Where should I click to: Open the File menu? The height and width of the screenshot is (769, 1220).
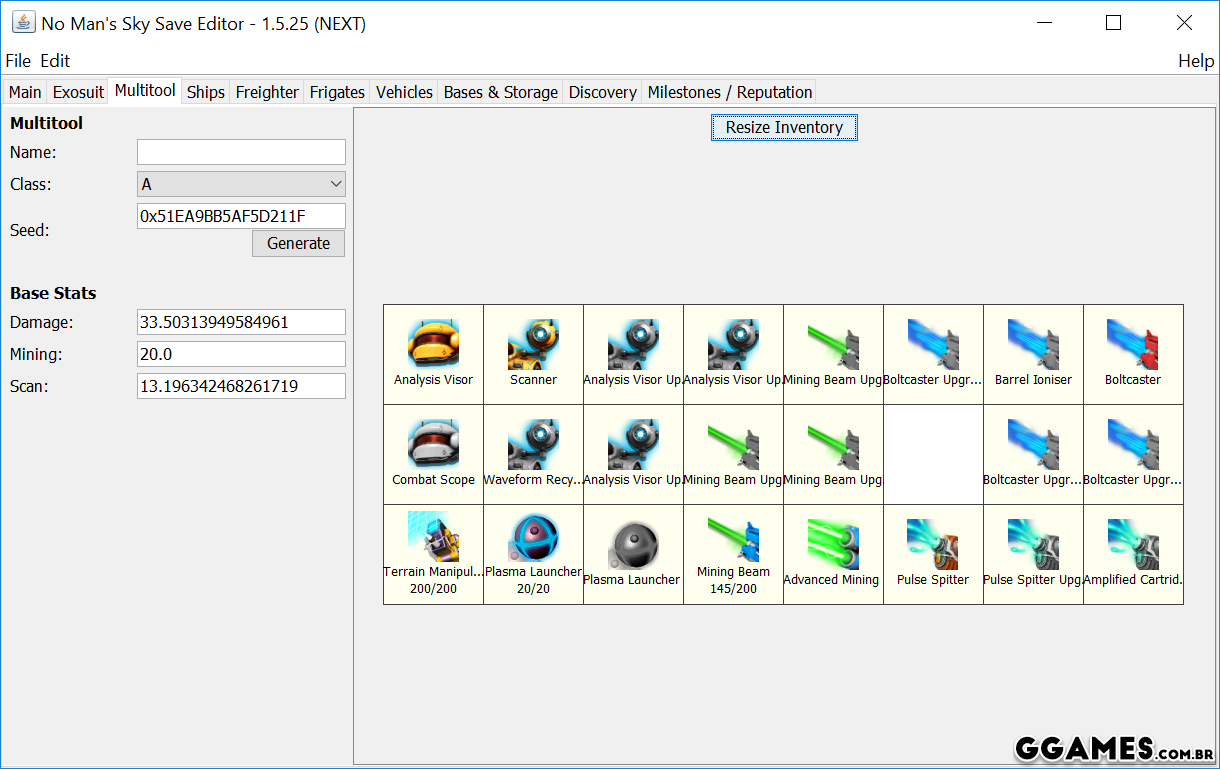point(18,61)
